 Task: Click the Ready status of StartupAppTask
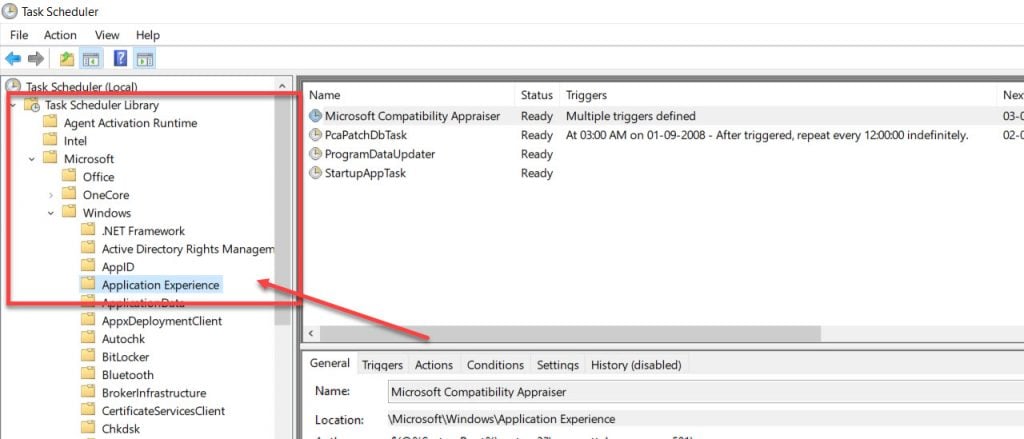537,173
